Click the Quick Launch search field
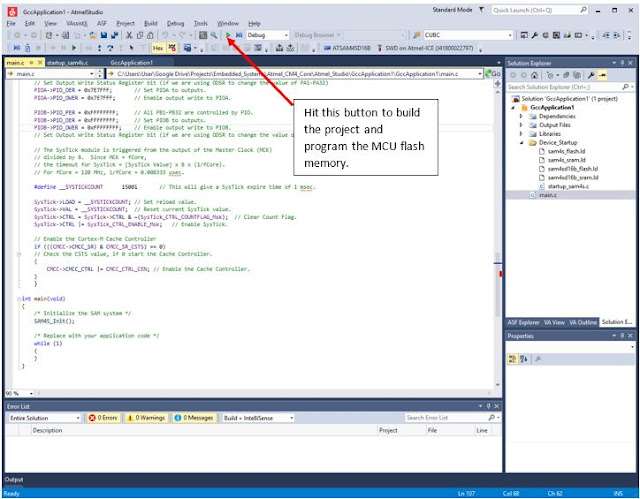 tap(539, 10)
